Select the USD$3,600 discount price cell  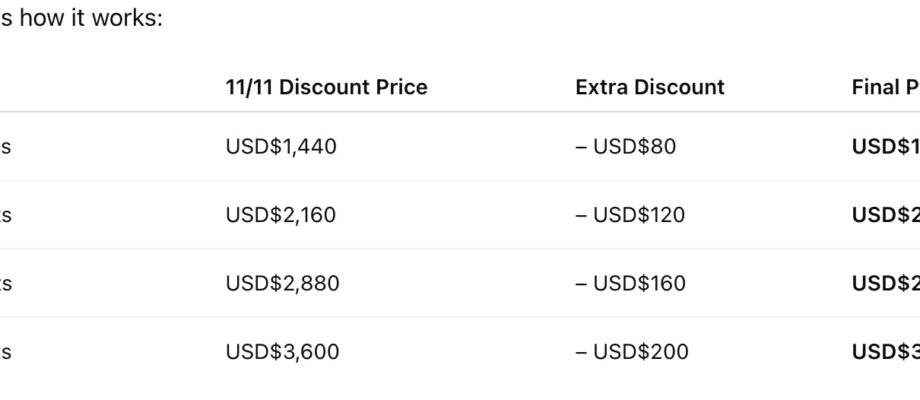[282, 352]
